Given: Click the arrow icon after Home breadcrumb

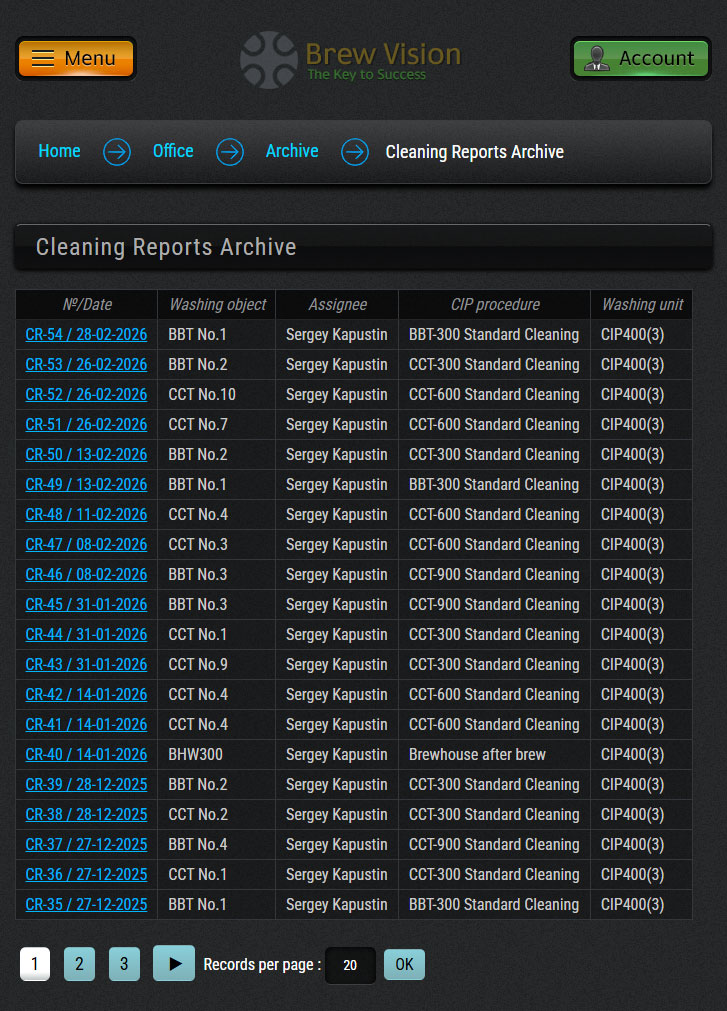Looking at the screenshot, I should (x=117, y=152).
